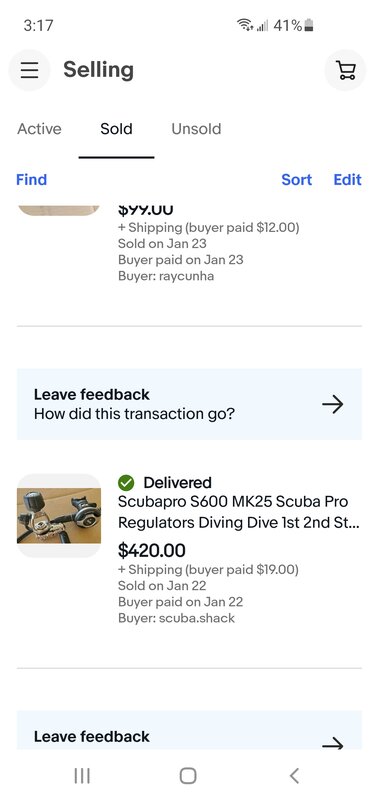Screen dimensions: 379x800
Task: Open the Sort options
Action: click(x=297, y=180)
